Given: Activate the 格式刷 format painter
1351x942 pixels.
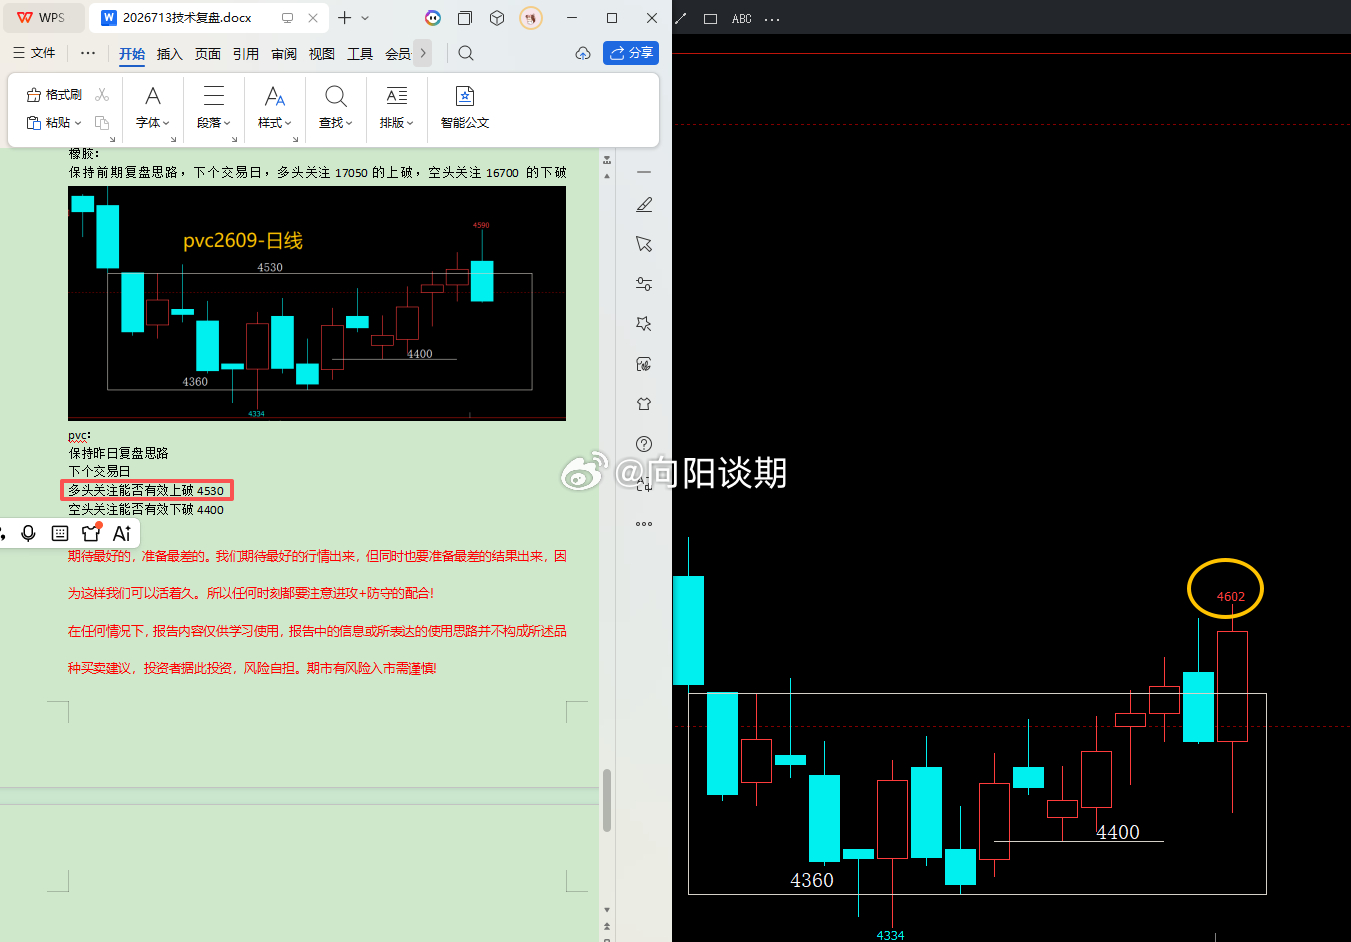Looking at the screenshot, I should click(54, 95).
